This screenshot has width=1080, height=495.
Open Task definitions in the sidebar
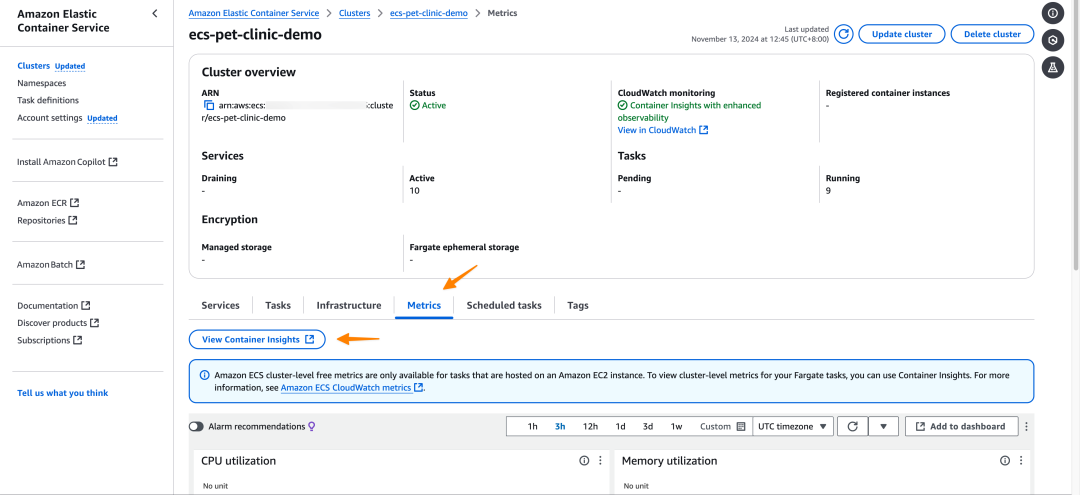48,101
